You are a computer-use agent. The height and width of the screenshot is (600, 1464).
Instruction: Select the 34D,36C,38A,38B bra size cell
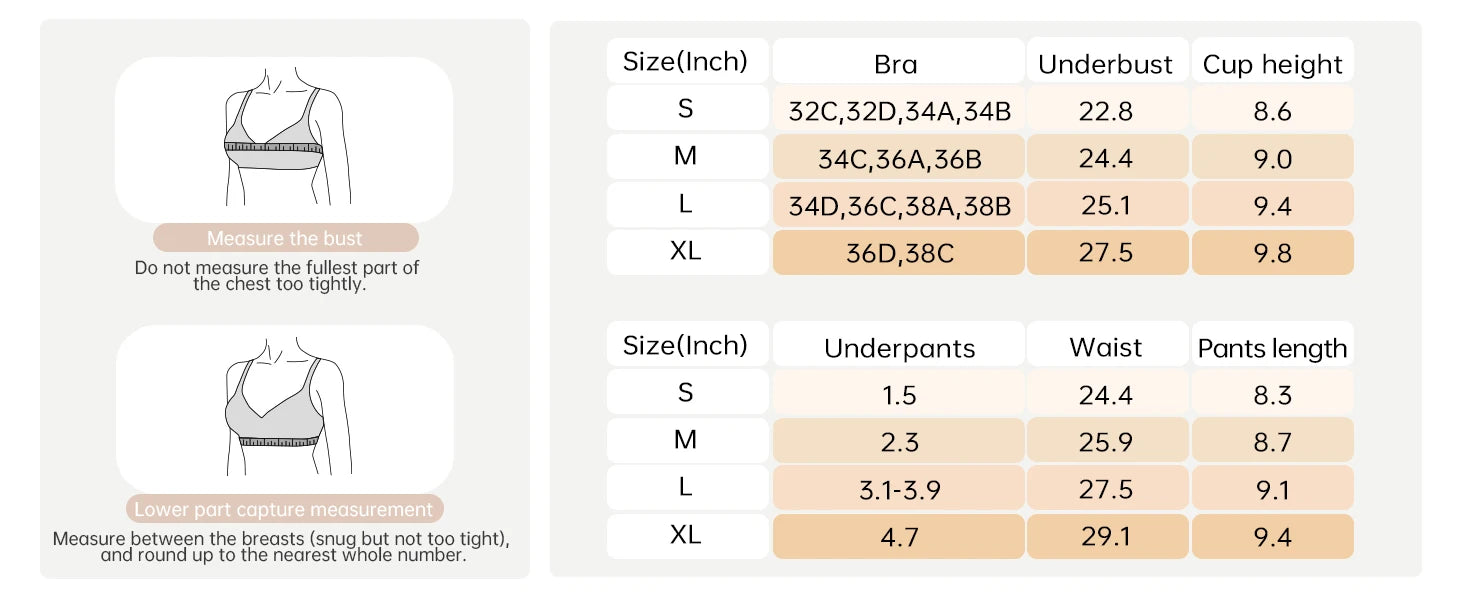[x=898, y=204]
